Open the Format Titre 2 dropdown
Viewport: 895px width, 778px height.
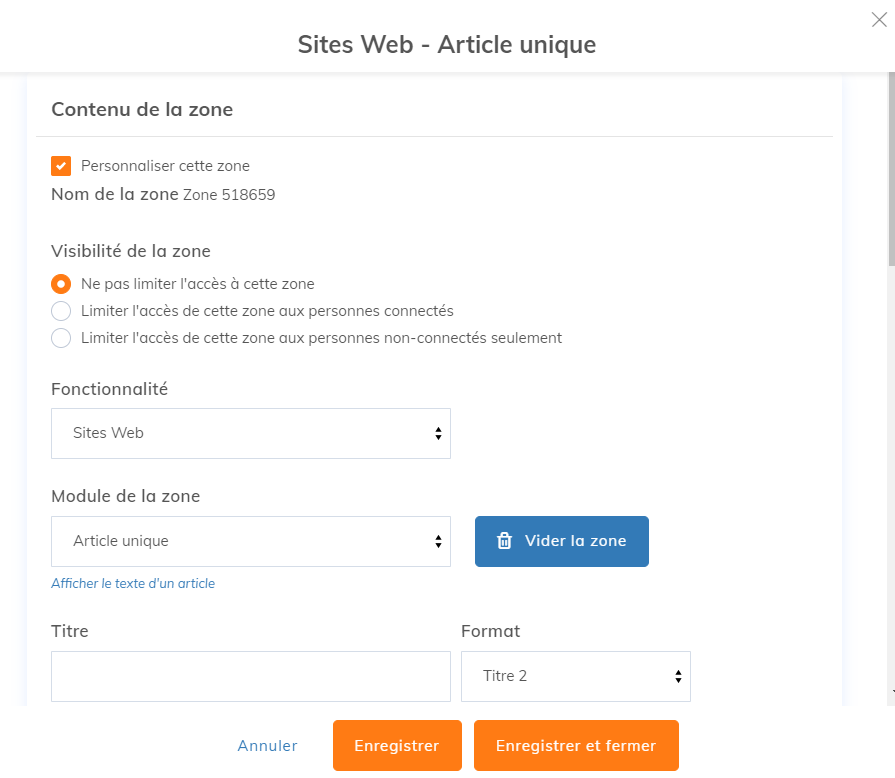click(x=575, y=676)
